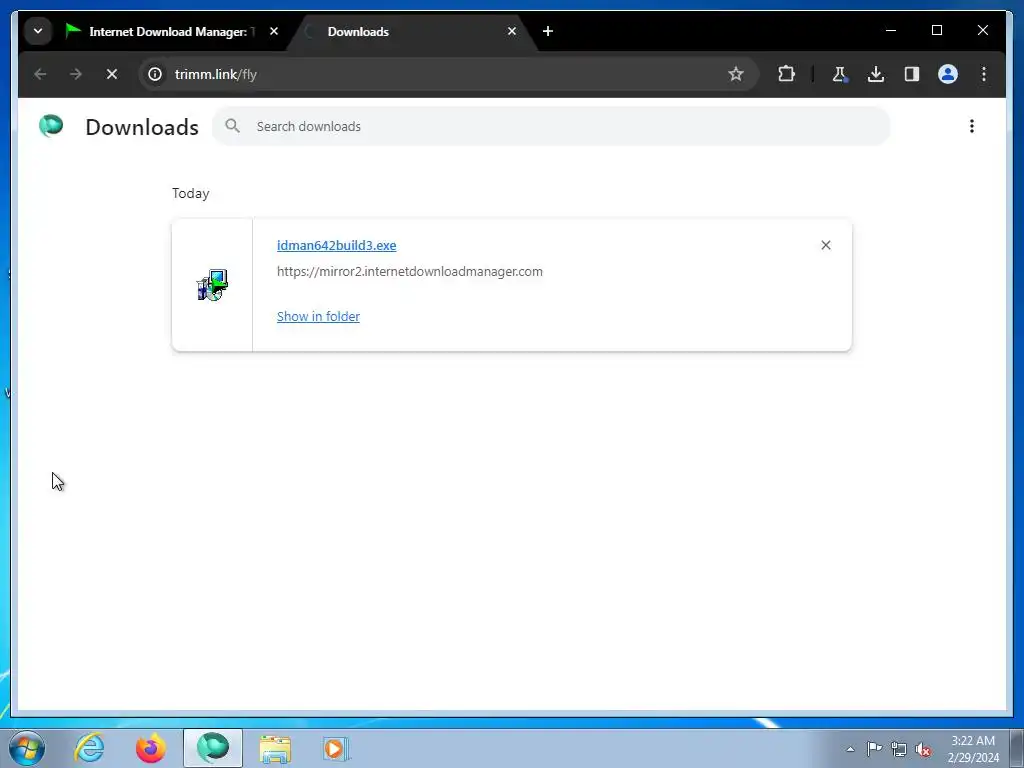This screenshot has height=768, width=1024.
Task: Close the Internet Download Manager tab
Action: point(274,31)
